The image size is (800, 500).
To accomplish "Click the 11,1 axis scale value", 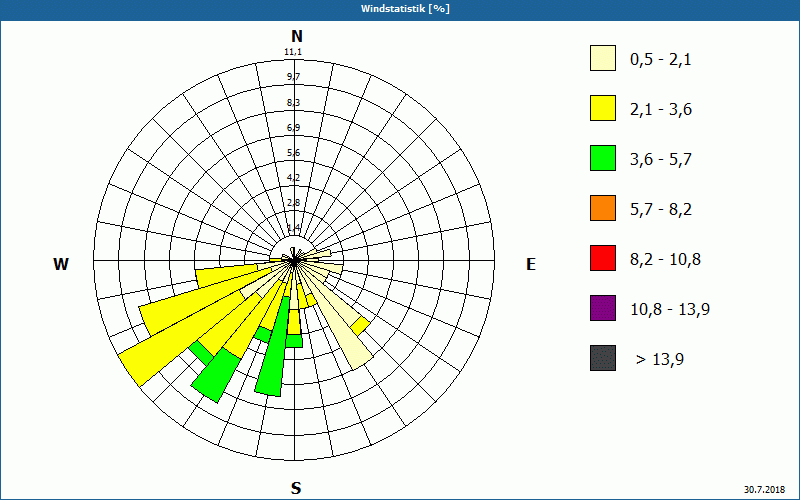I will click(x=293, y=52).
